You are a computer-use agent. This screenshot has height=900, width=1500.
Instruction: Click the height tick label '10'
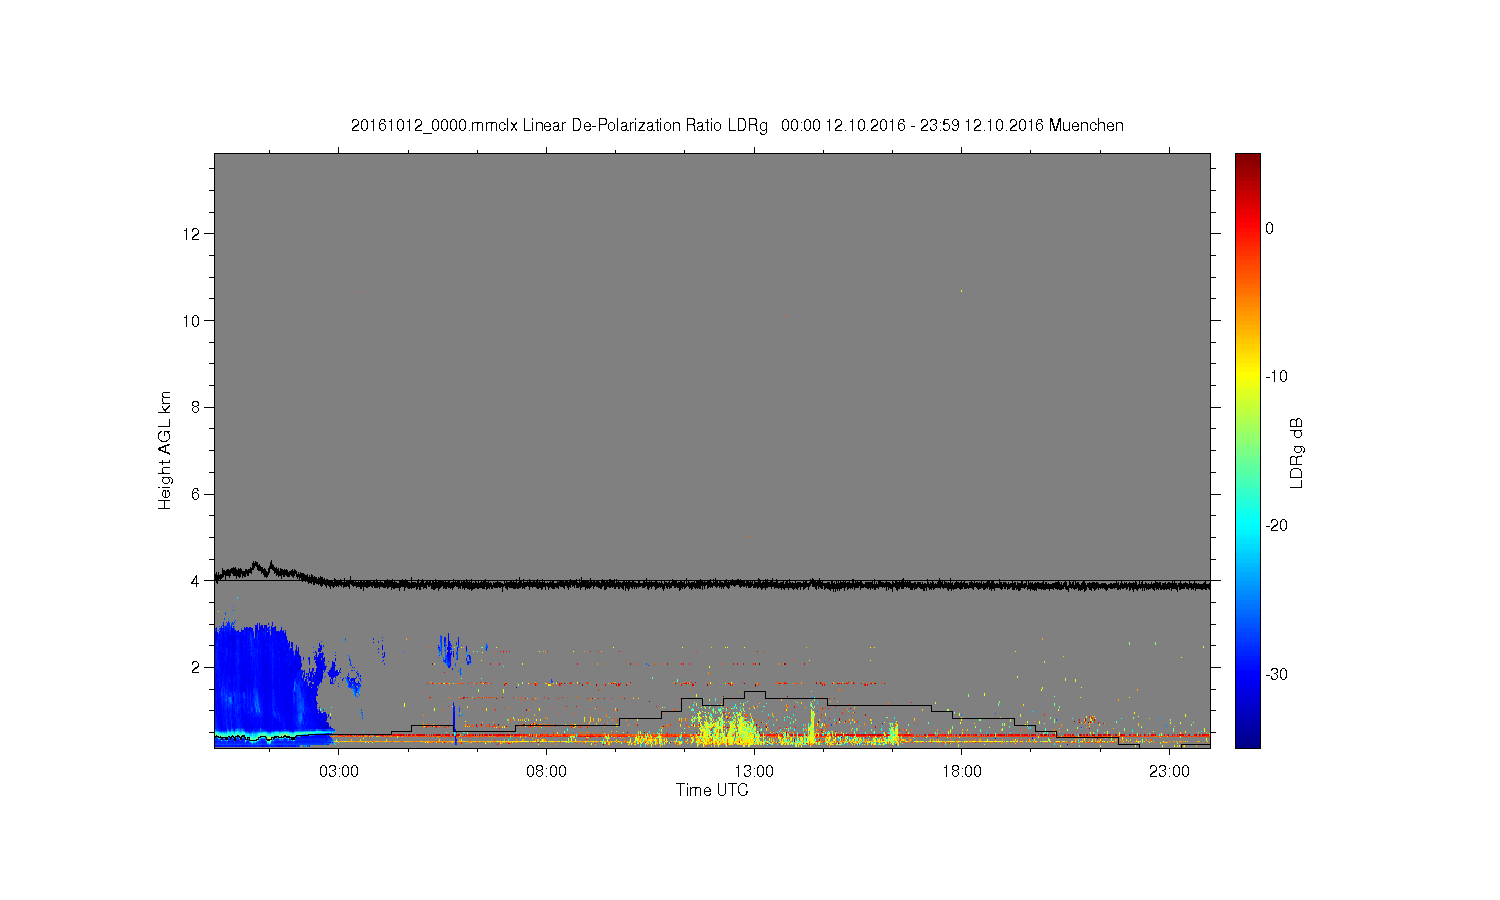192,321
